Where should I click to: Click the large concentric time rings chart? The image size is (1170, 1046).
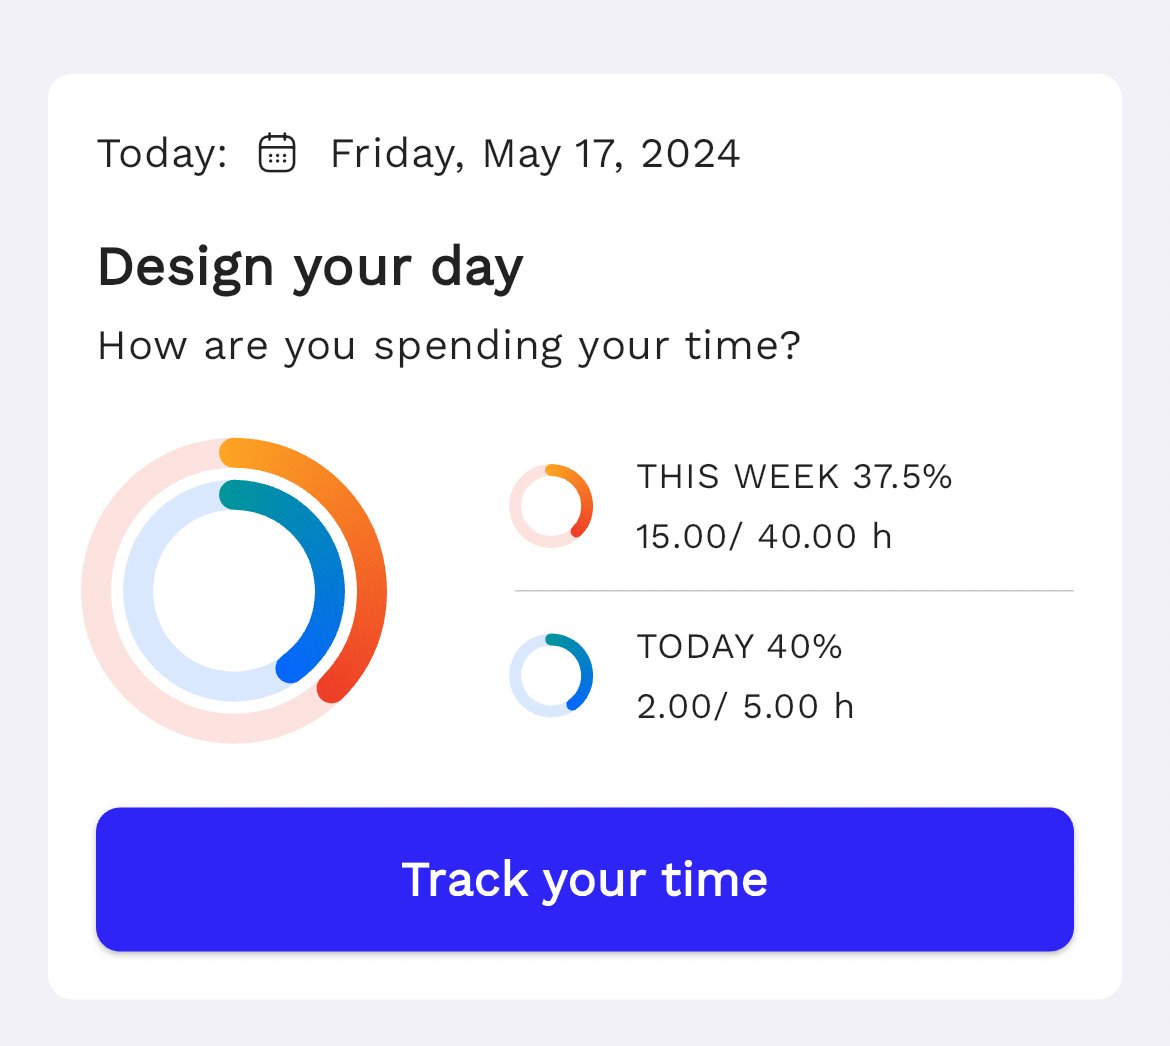click(237, 588)
